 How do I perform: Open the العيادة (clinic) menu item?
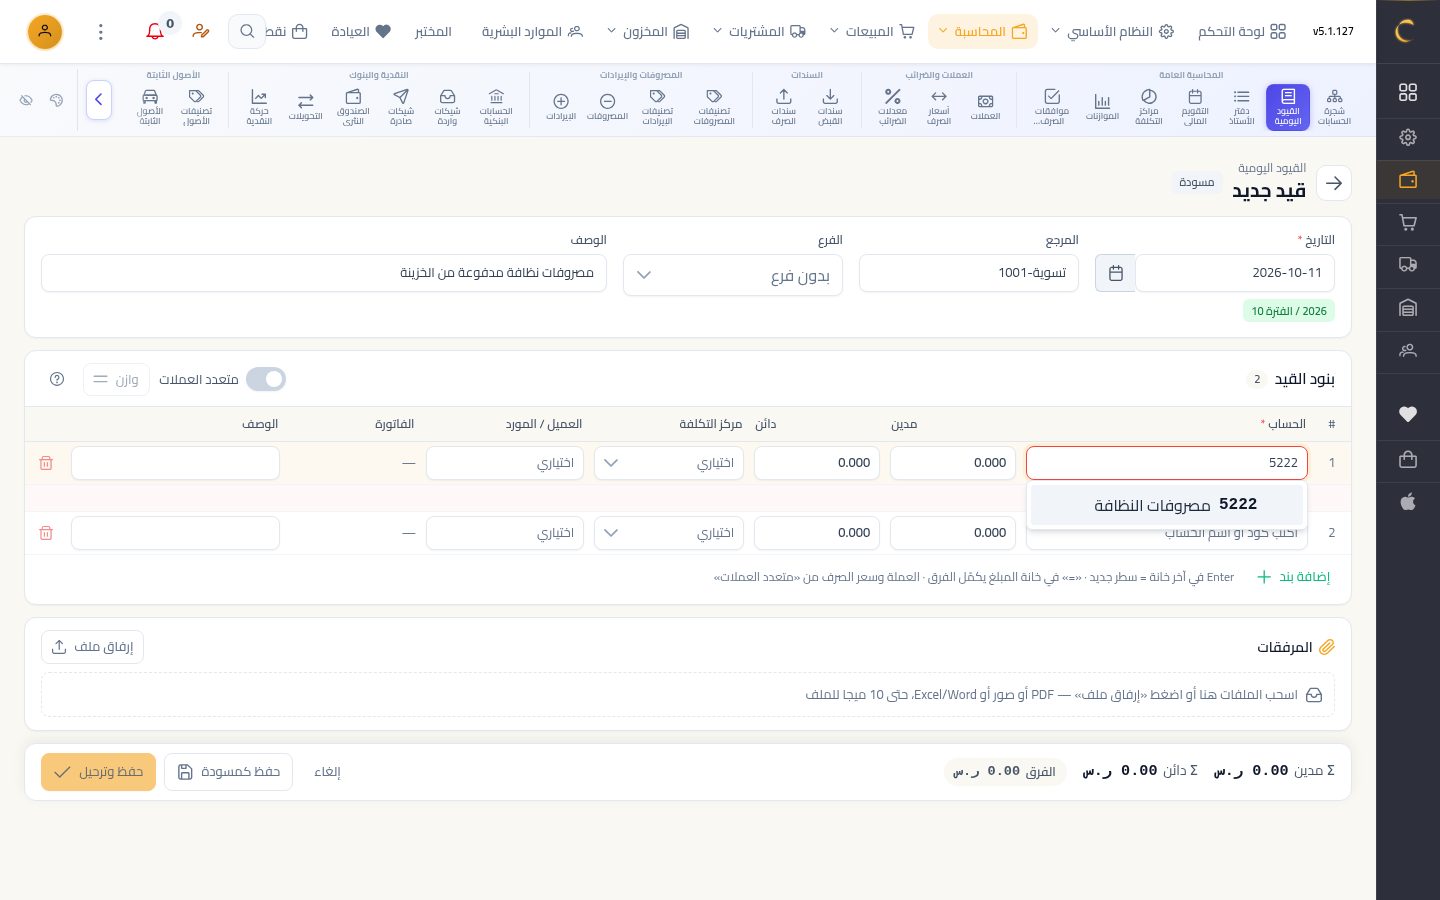pos(361,32)
